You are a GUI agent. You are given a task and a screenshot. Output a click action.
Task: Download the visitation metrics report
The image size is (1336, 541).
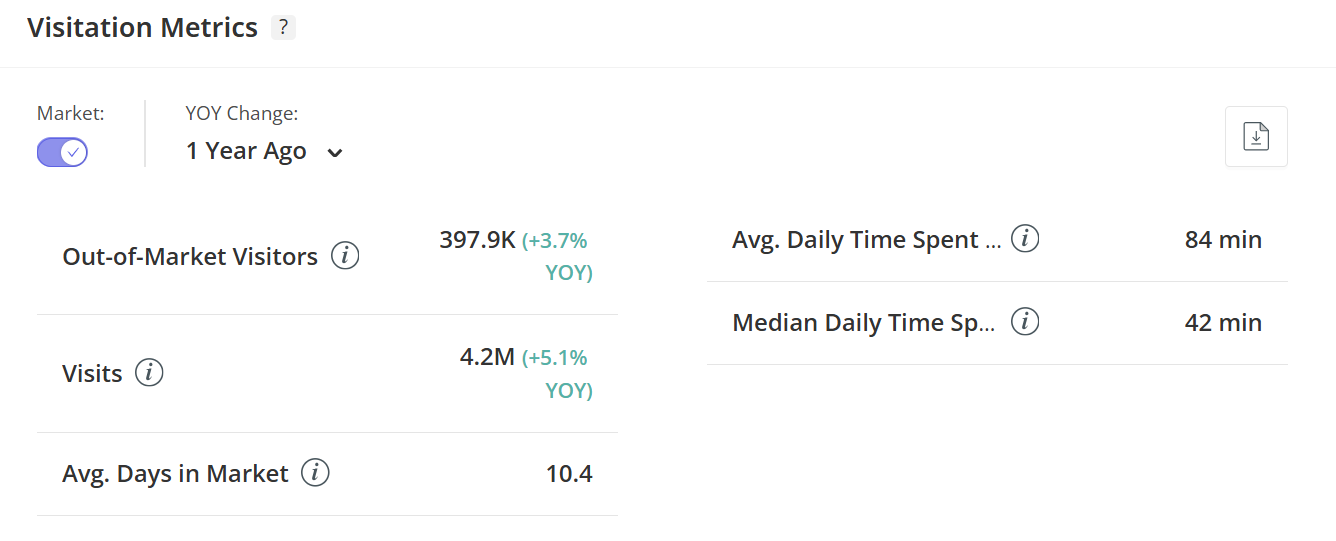pos(1256,136)
